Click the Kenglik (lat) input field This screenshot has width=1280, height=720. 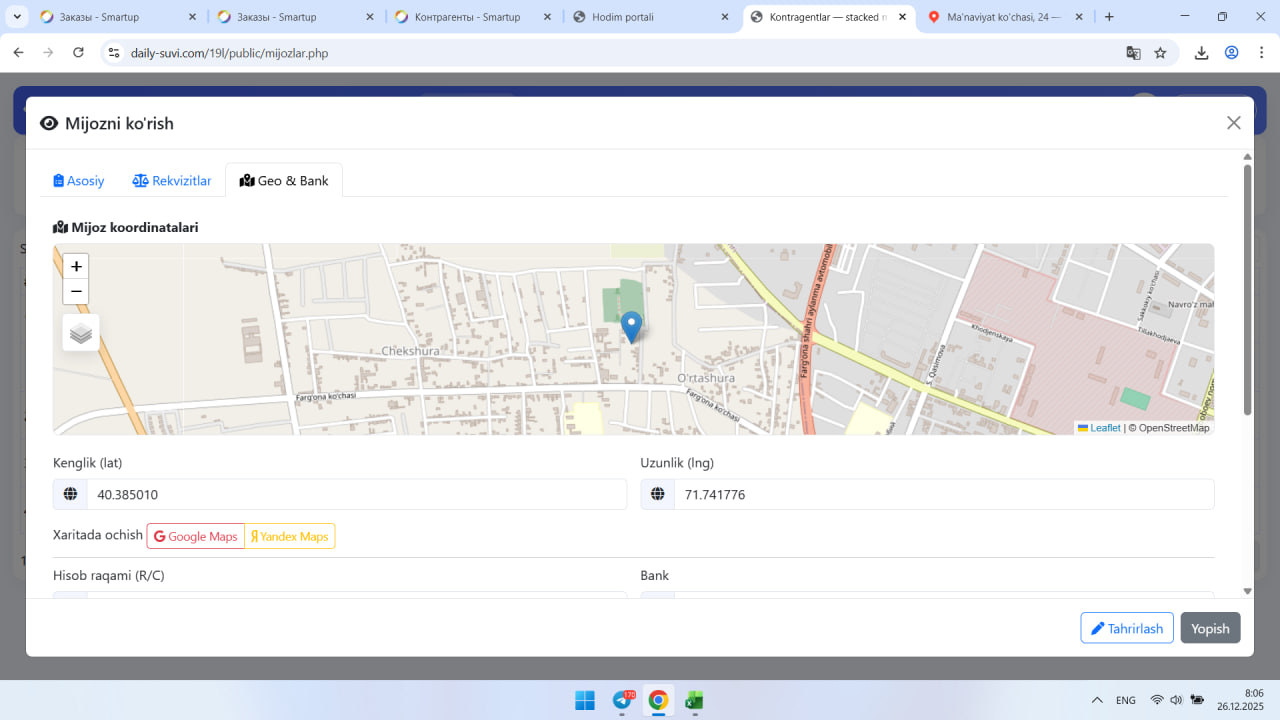pyautogui.click(x=356, y=494)
